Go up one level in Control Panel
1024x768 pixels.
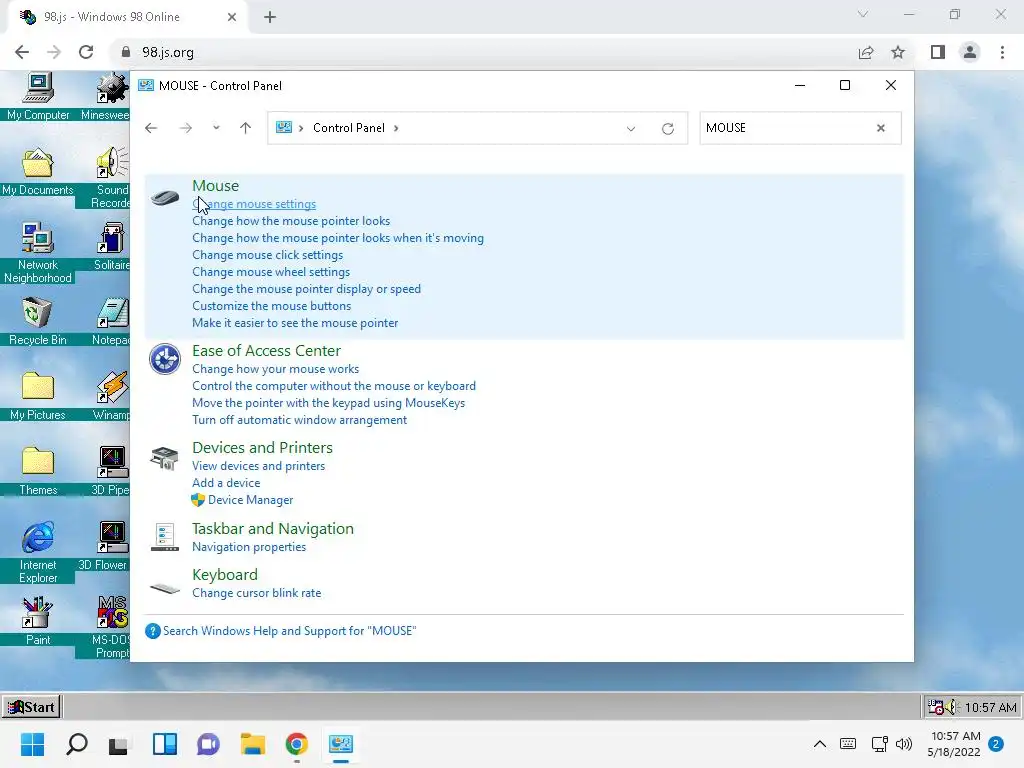pos(246,128)
